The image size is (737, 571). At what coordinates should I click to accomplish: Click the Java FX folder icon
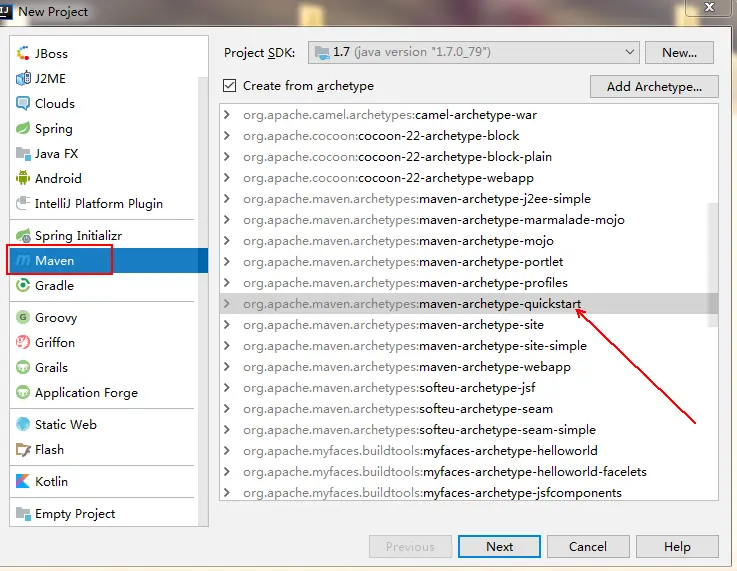23,153
